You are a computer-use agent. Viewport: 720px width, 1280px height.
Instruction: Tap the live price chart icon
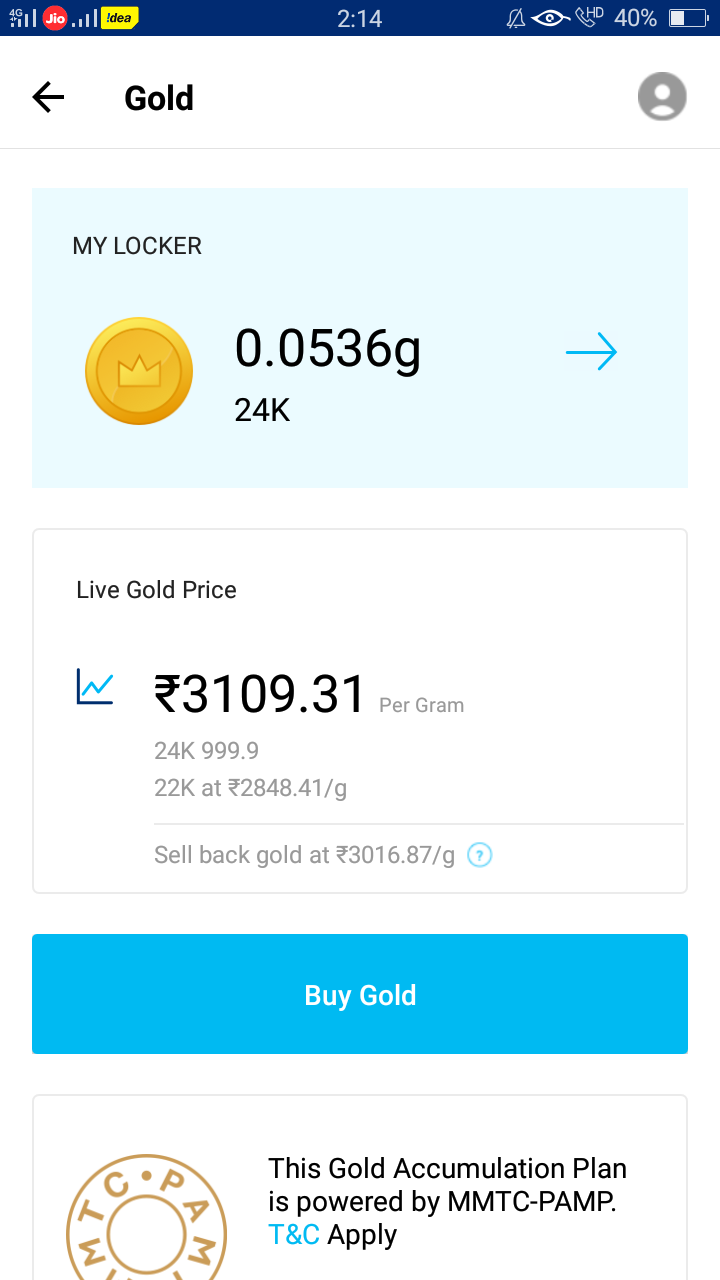(x=95, y=687)
